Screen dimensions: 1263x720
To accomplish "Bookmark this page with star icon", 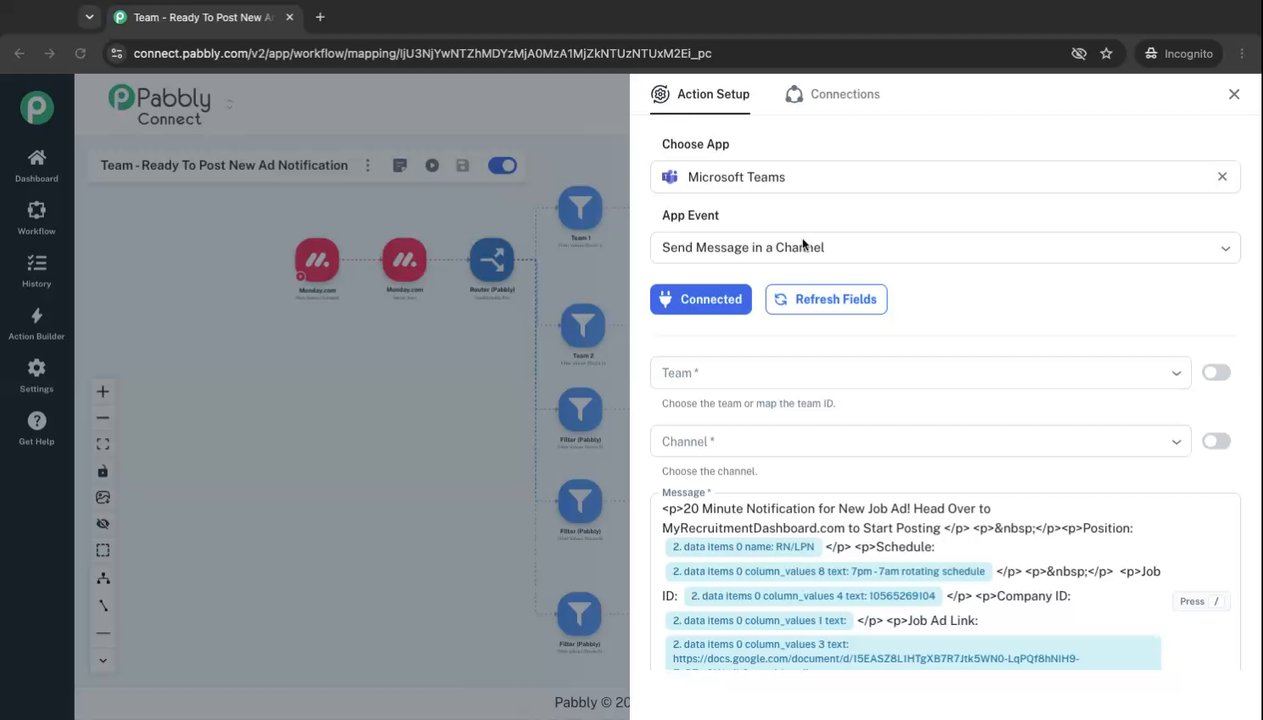I will click(x=1106, y=53).
